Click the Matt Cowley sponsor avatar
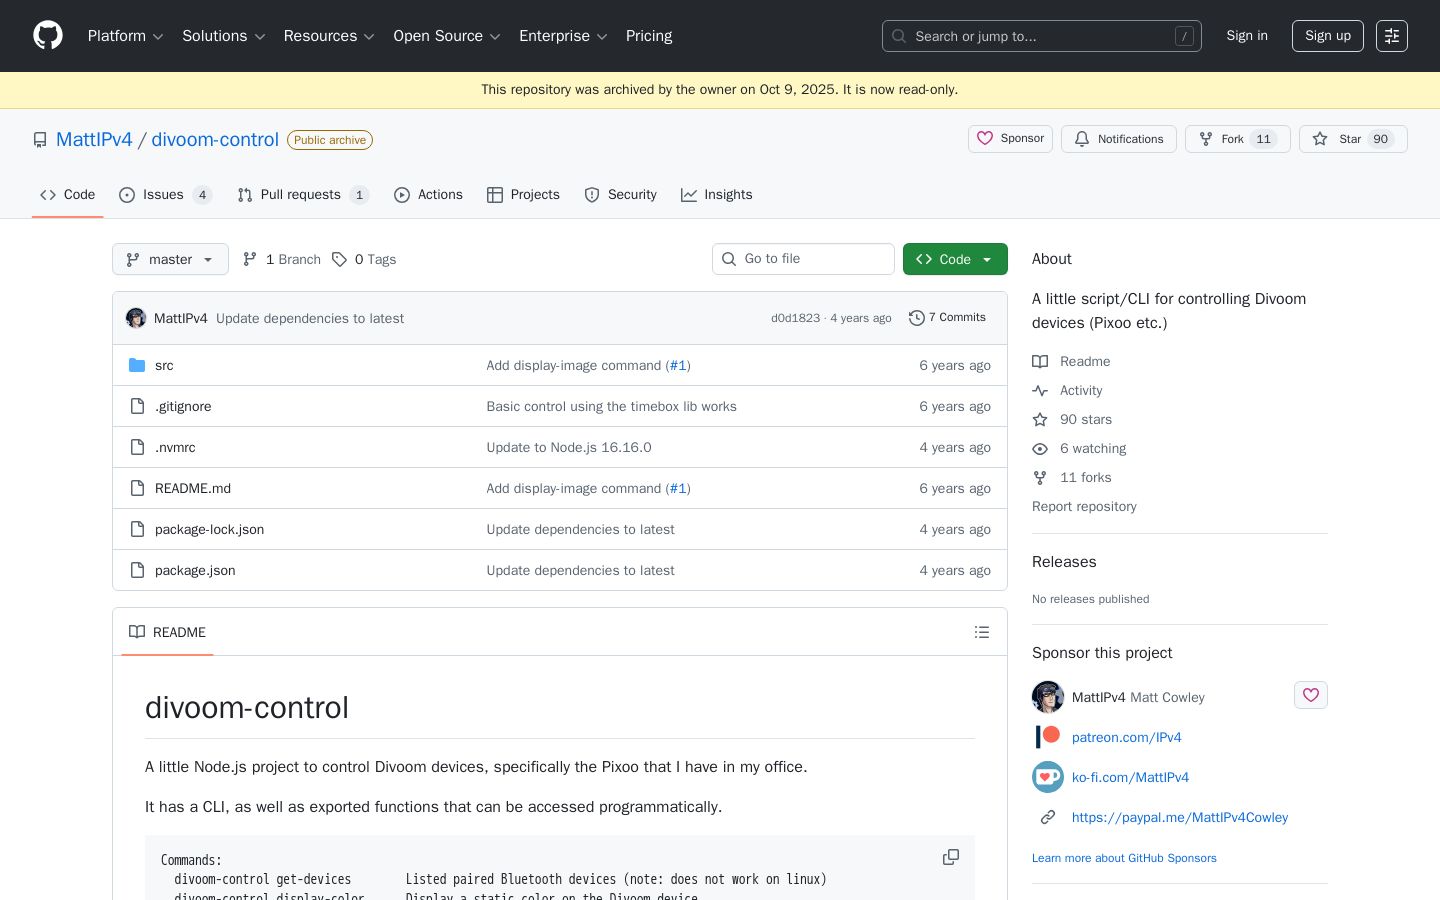 pyautogui.click(x=1048, y=697)
